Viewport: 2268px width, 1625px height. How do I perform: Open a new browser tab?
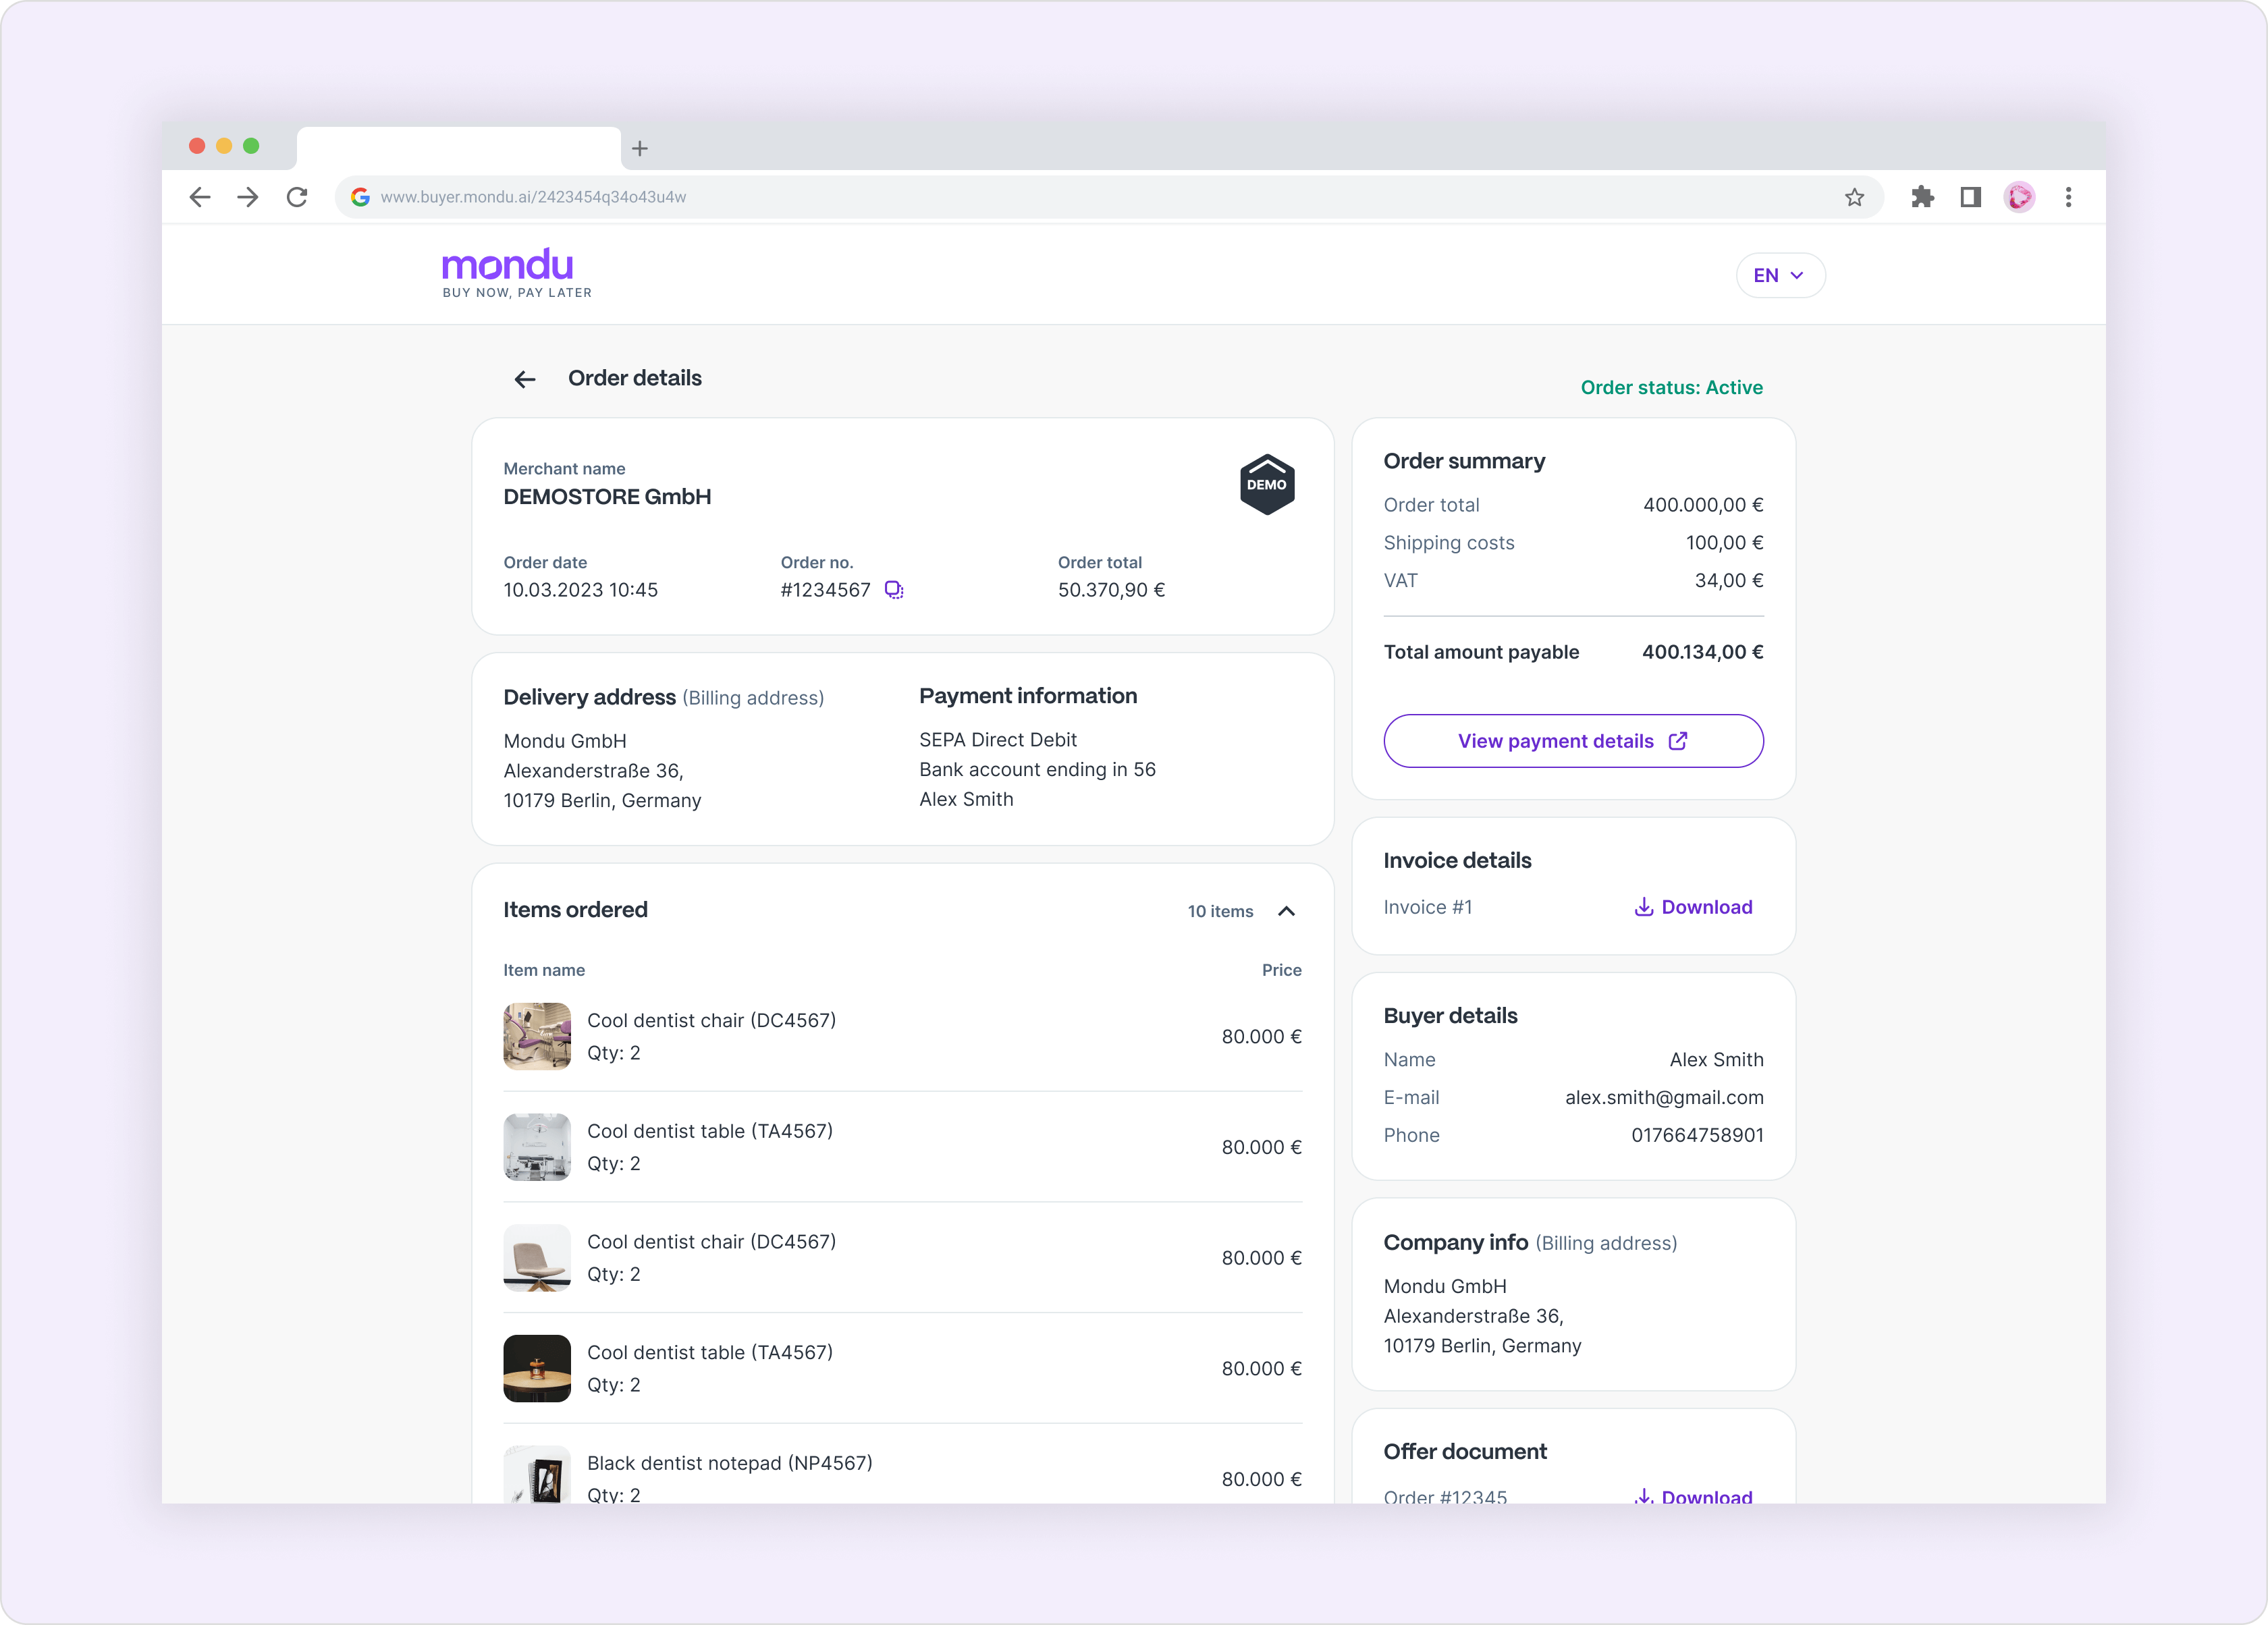coord(640,149)
